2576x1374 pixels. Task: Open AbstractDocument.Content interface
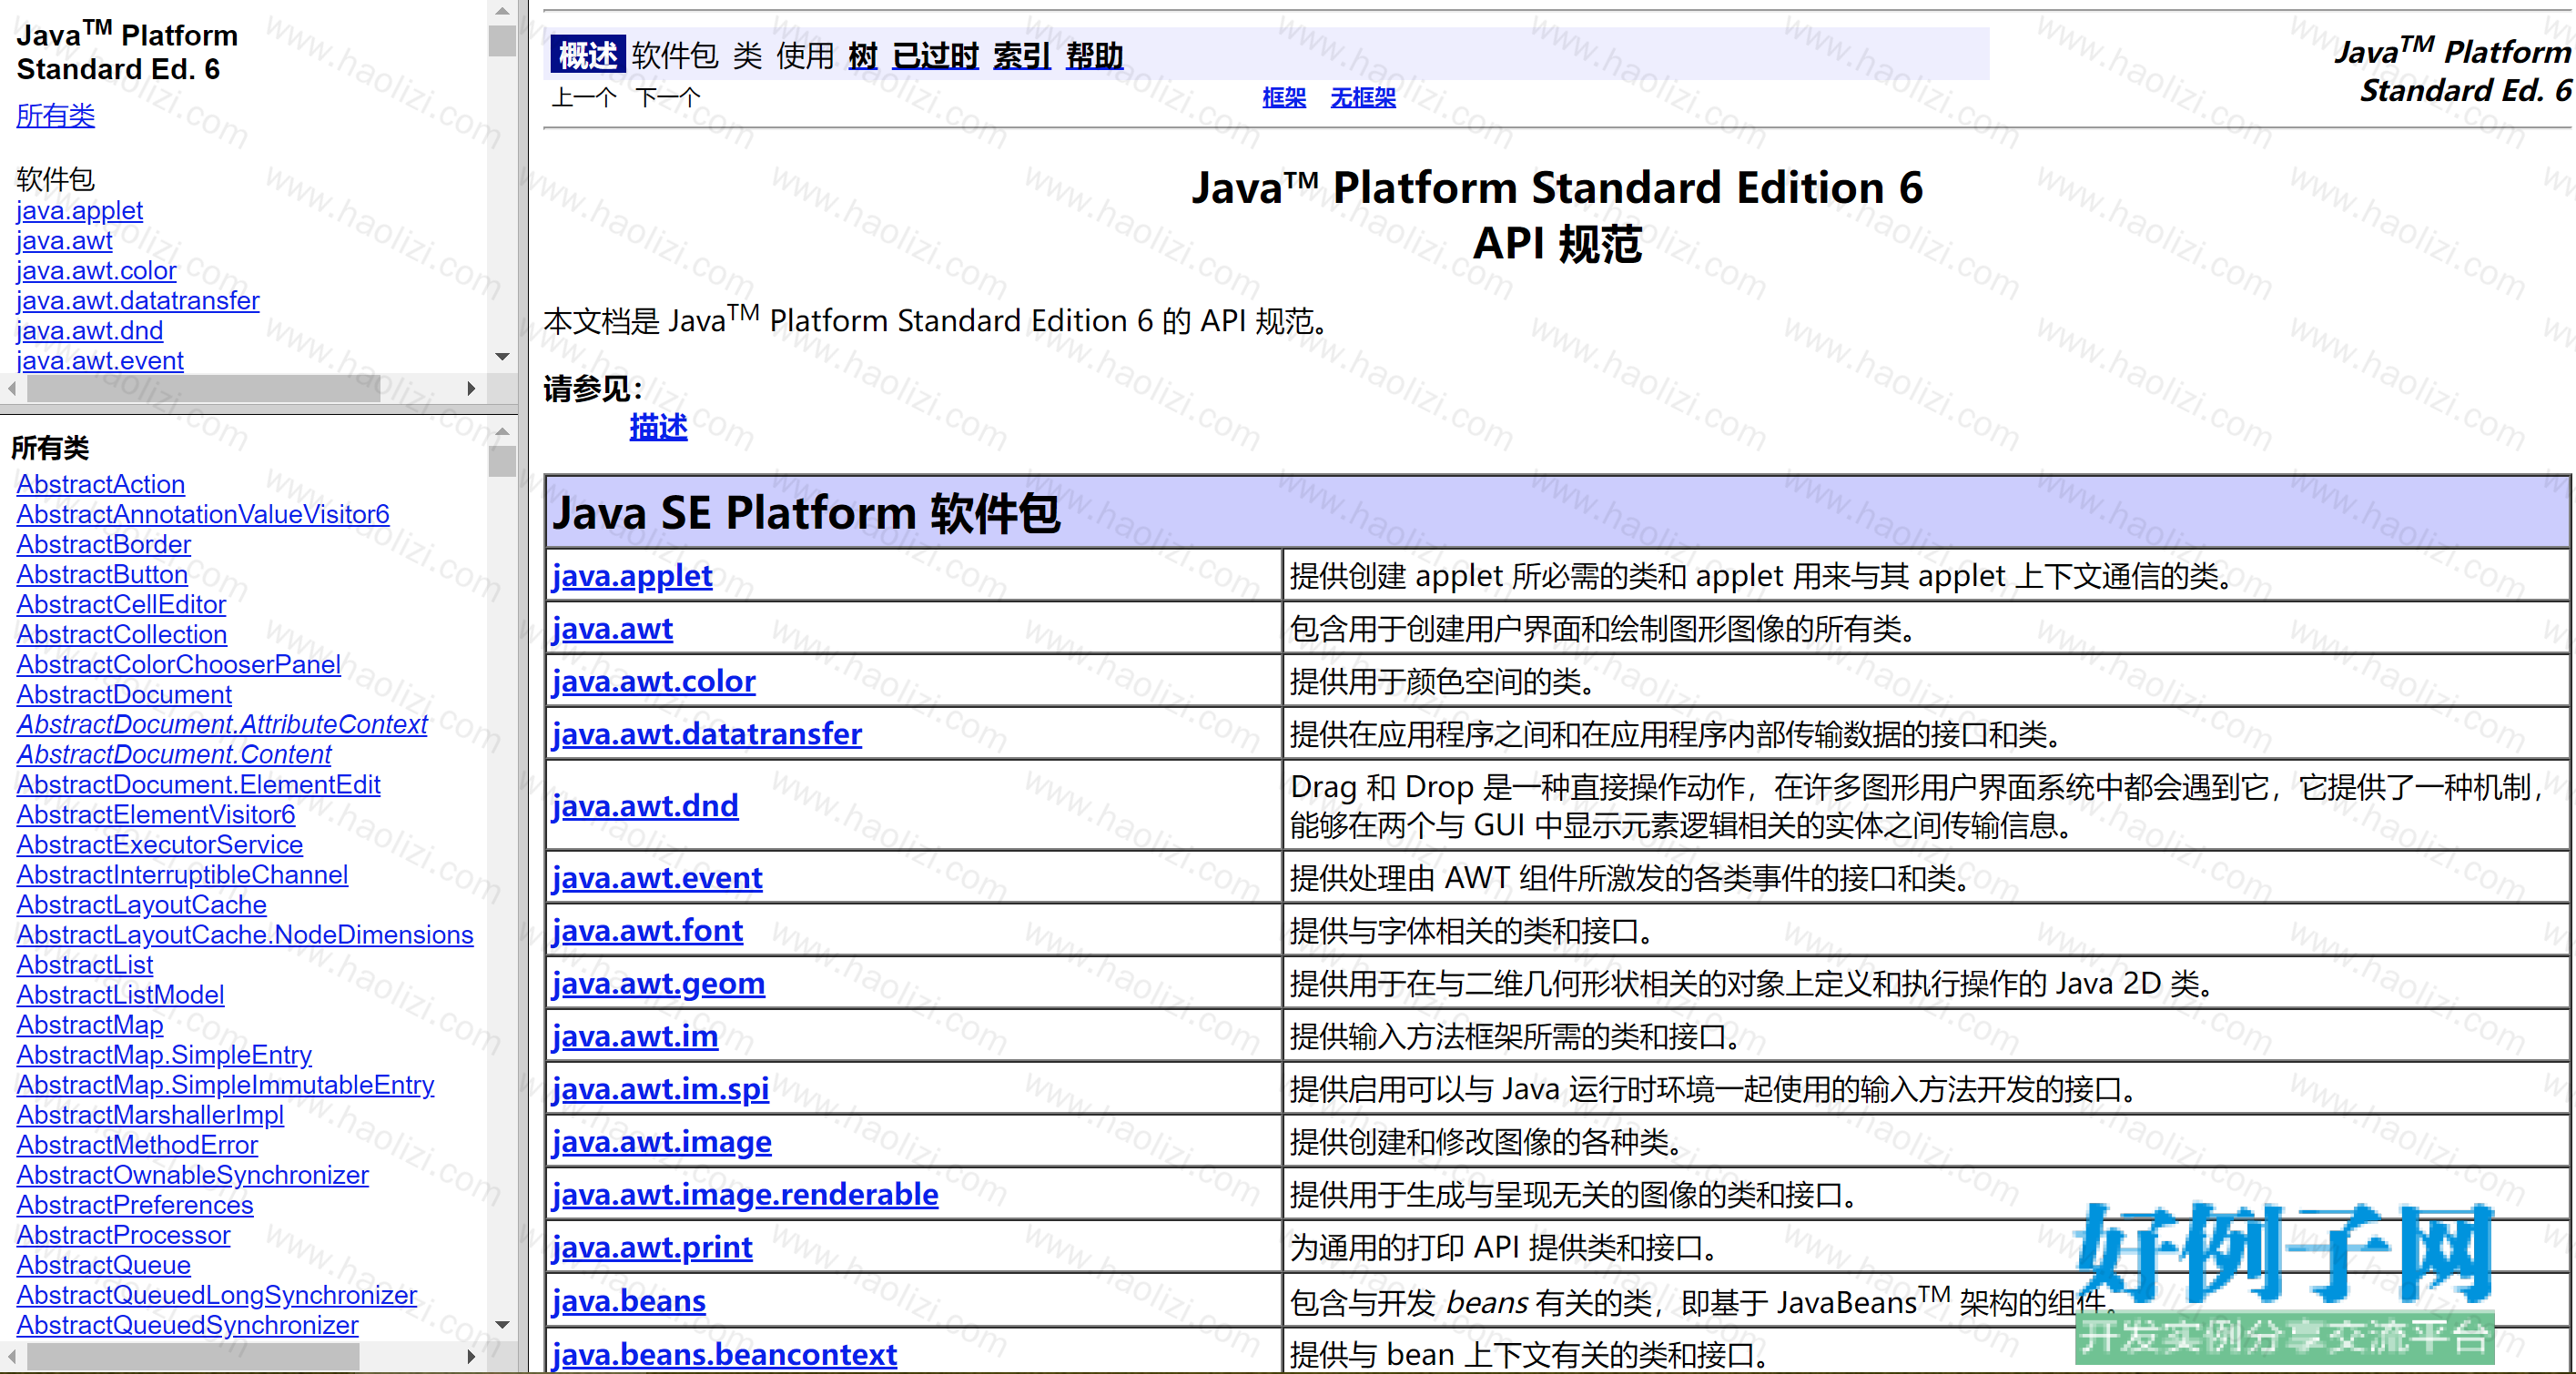pos(174,754)
